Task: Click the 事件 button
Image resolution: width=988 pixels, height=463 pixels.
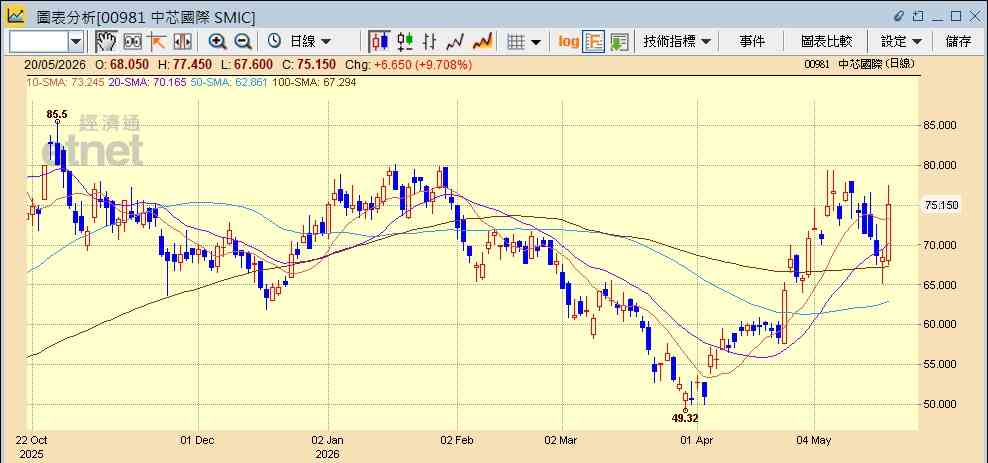Action: tap(752, 42)
